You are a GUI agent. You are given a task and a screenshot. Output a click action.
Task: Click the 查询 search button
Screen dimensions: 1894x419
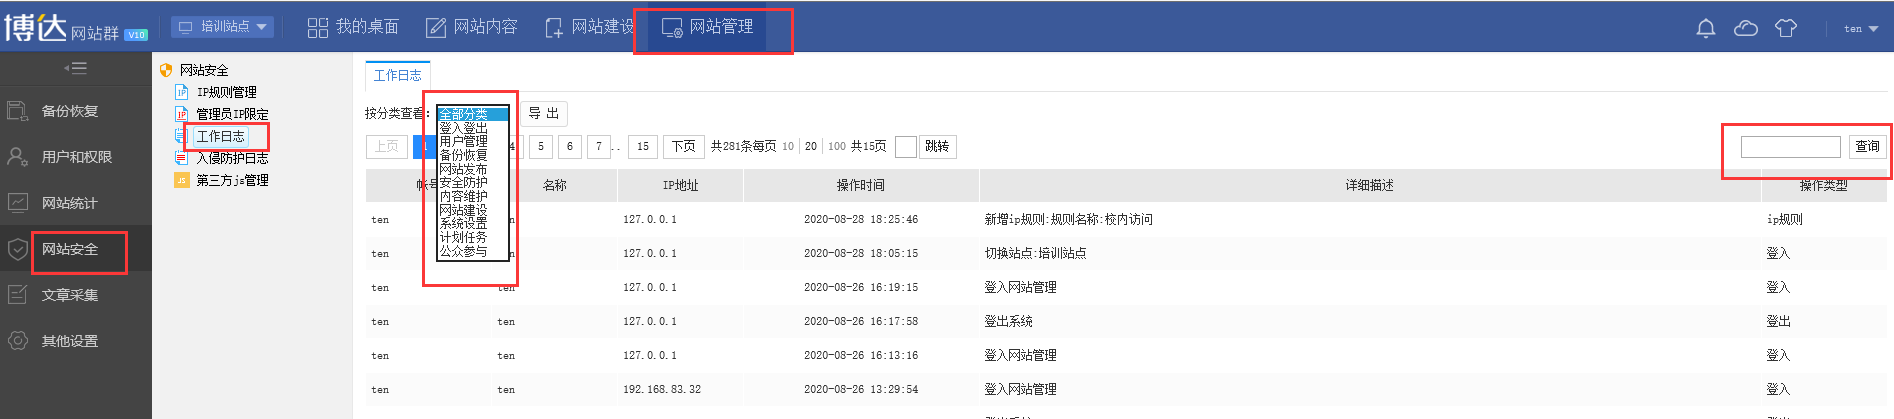1867,147
